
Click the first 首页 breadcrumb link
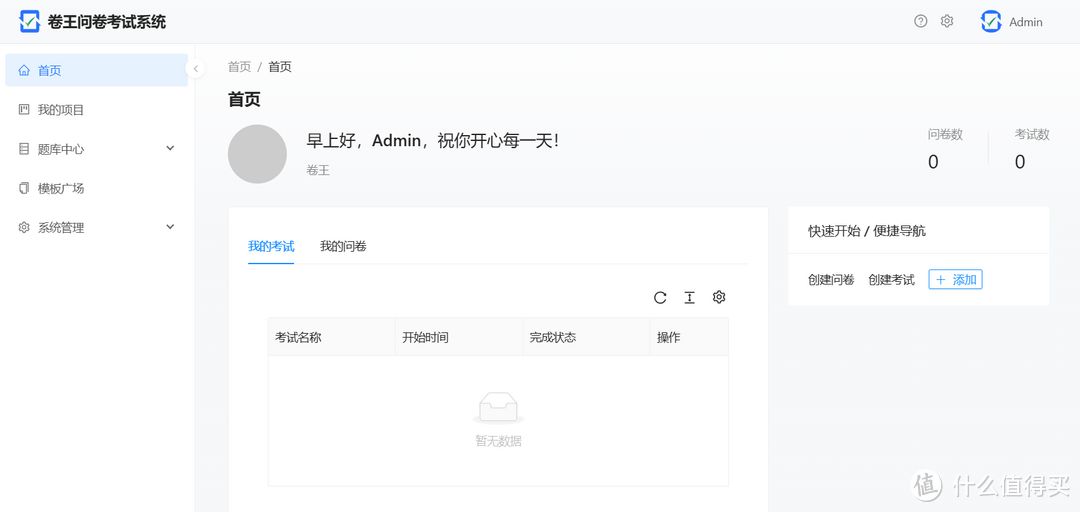point(240,67)
